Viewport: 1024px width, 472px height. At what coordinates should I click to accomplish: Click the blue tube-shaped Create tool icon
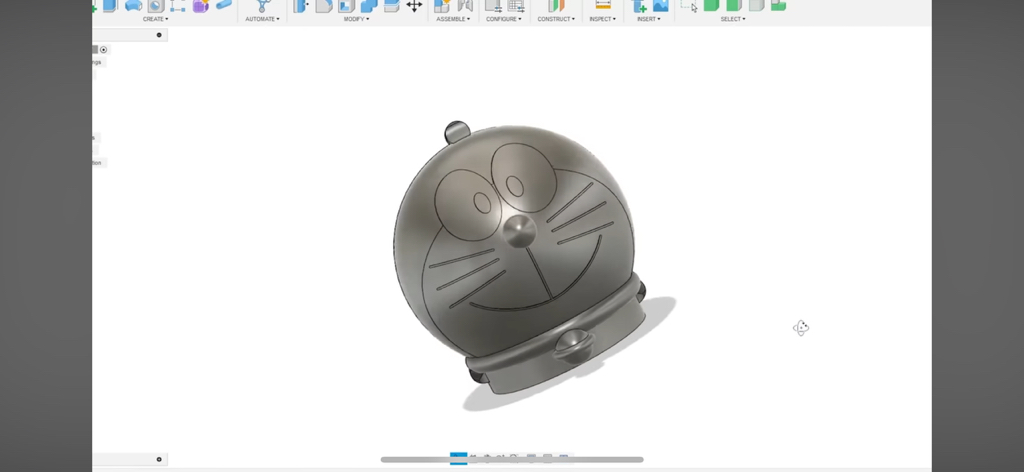tap(223, 5)
